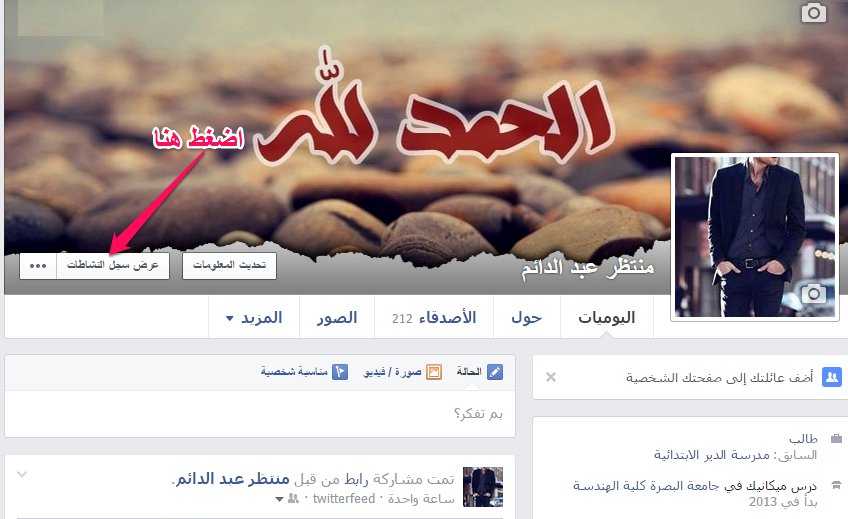The height and width of the screenshot is (519, 848).
Task: Open the الأصدقاء friends tab
Action: pos(434,317)
